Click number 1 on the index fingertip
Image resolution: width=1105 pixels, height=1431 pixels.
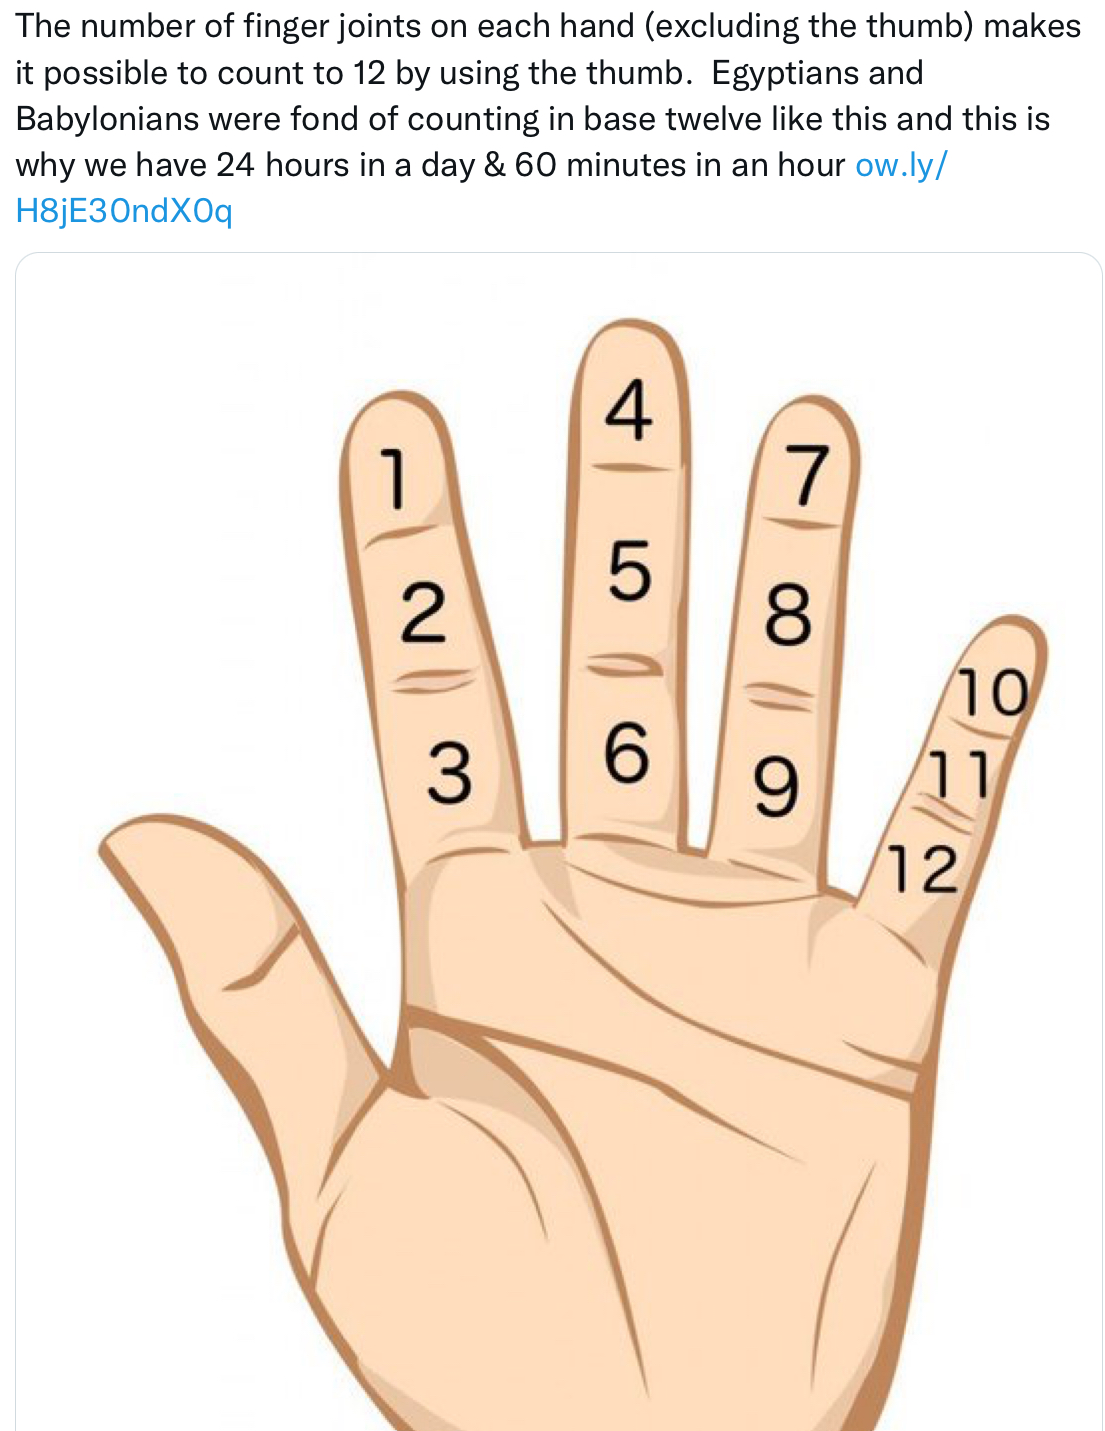tap(394, 479)
